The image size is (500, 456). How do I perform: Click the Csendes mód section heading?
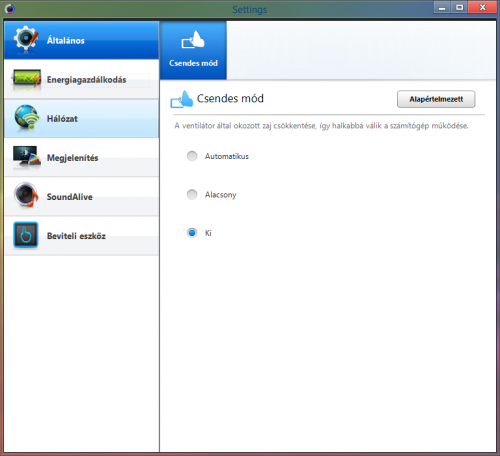pyautogui.click(x=230, y=99)
